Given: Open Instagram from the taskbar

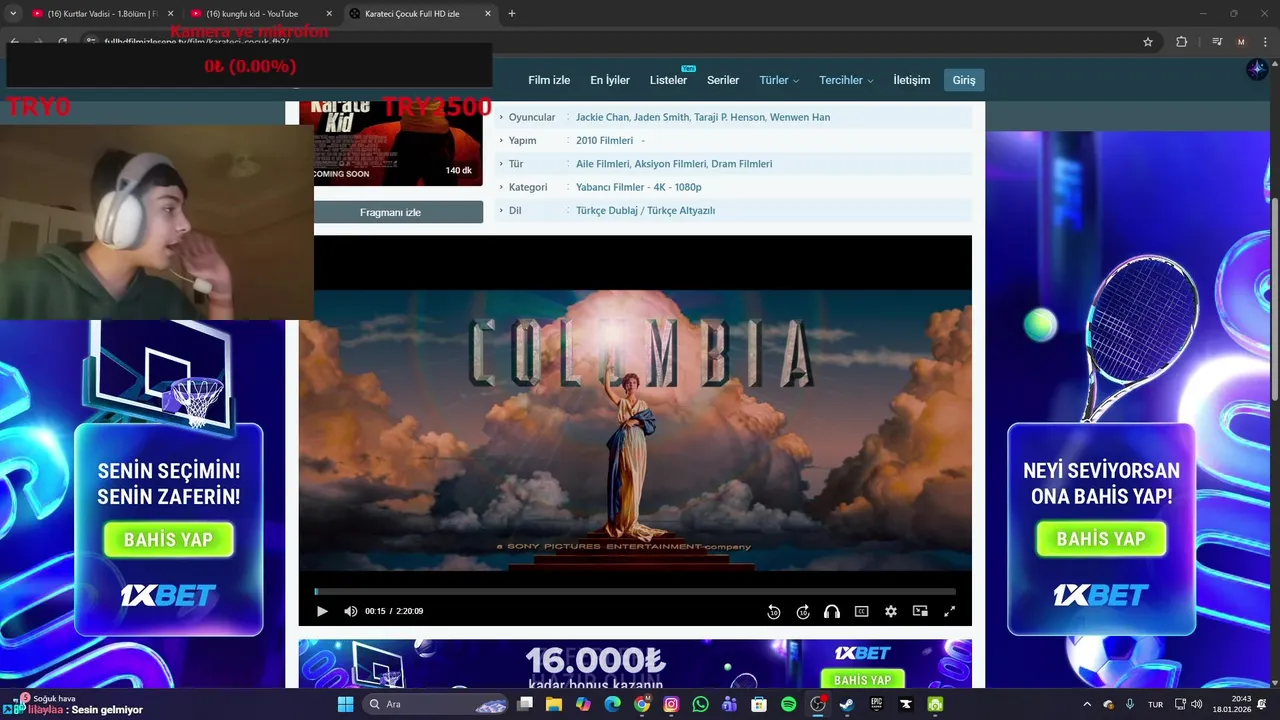Looking at the screenshot, I should click(671, 705).
